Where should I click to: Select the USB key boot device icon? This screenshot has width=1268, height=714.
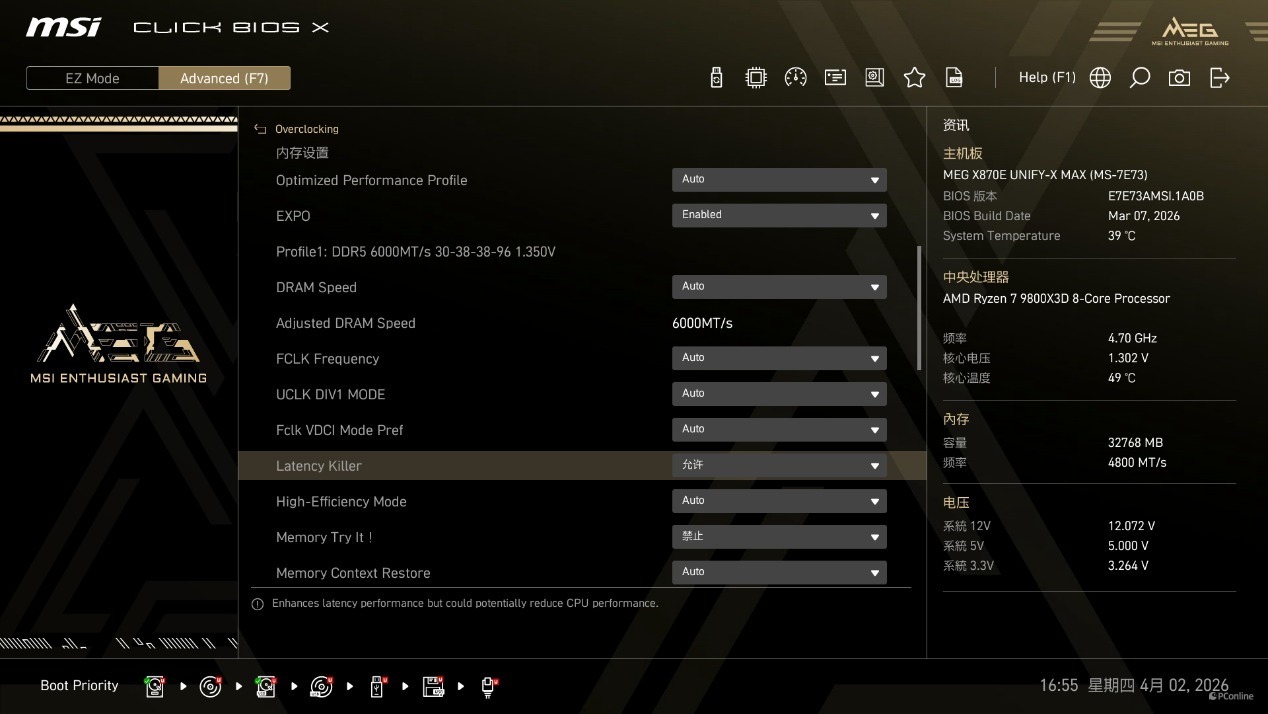click(x=377, y=686)
